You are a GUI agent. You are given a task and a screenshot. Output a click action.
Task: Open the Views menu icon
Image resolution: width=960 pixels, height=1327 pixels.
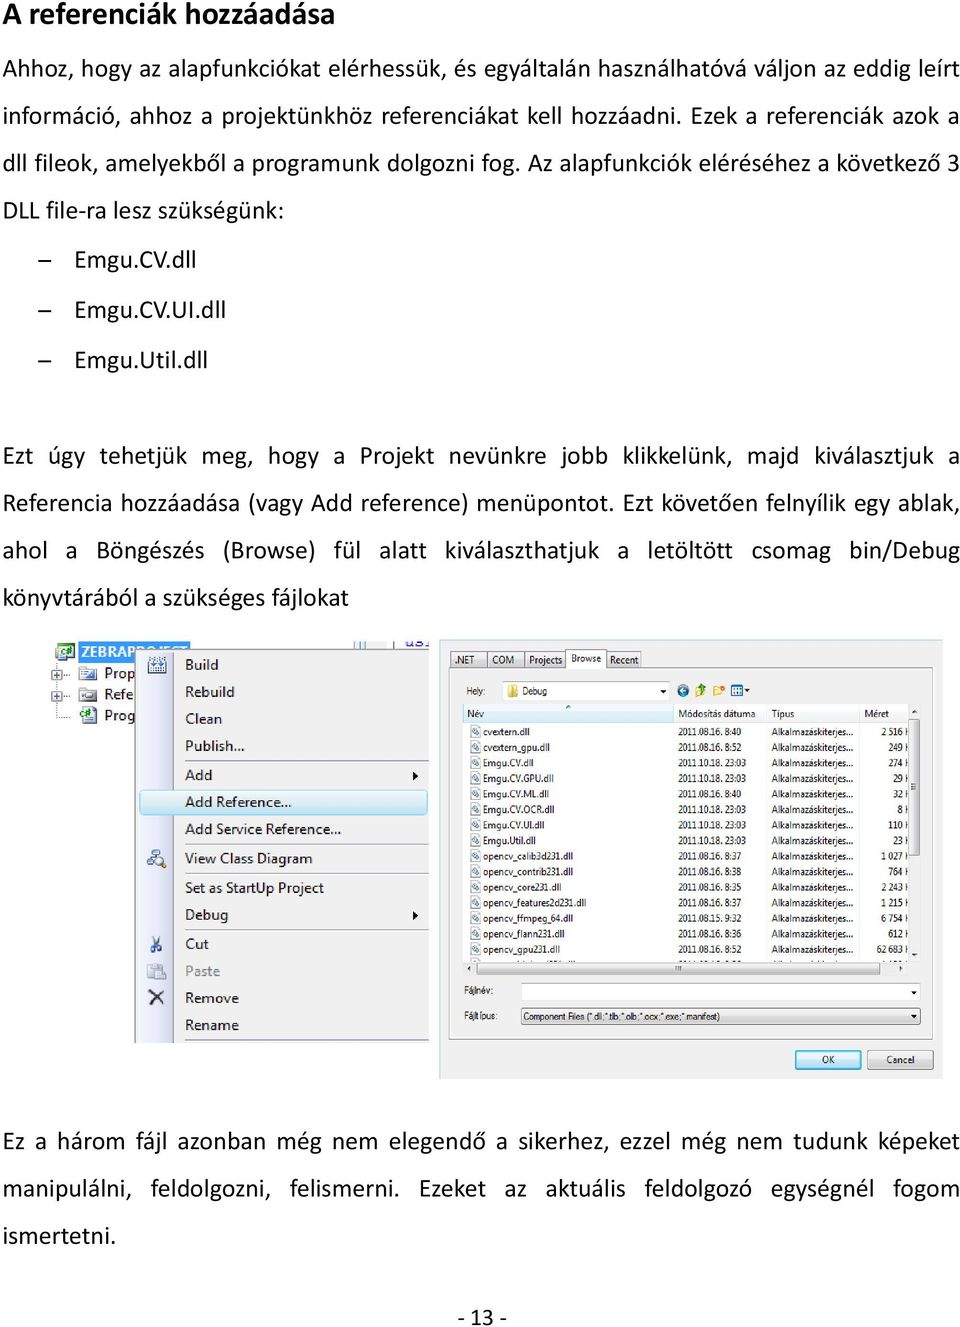click(x=739, y=691)
